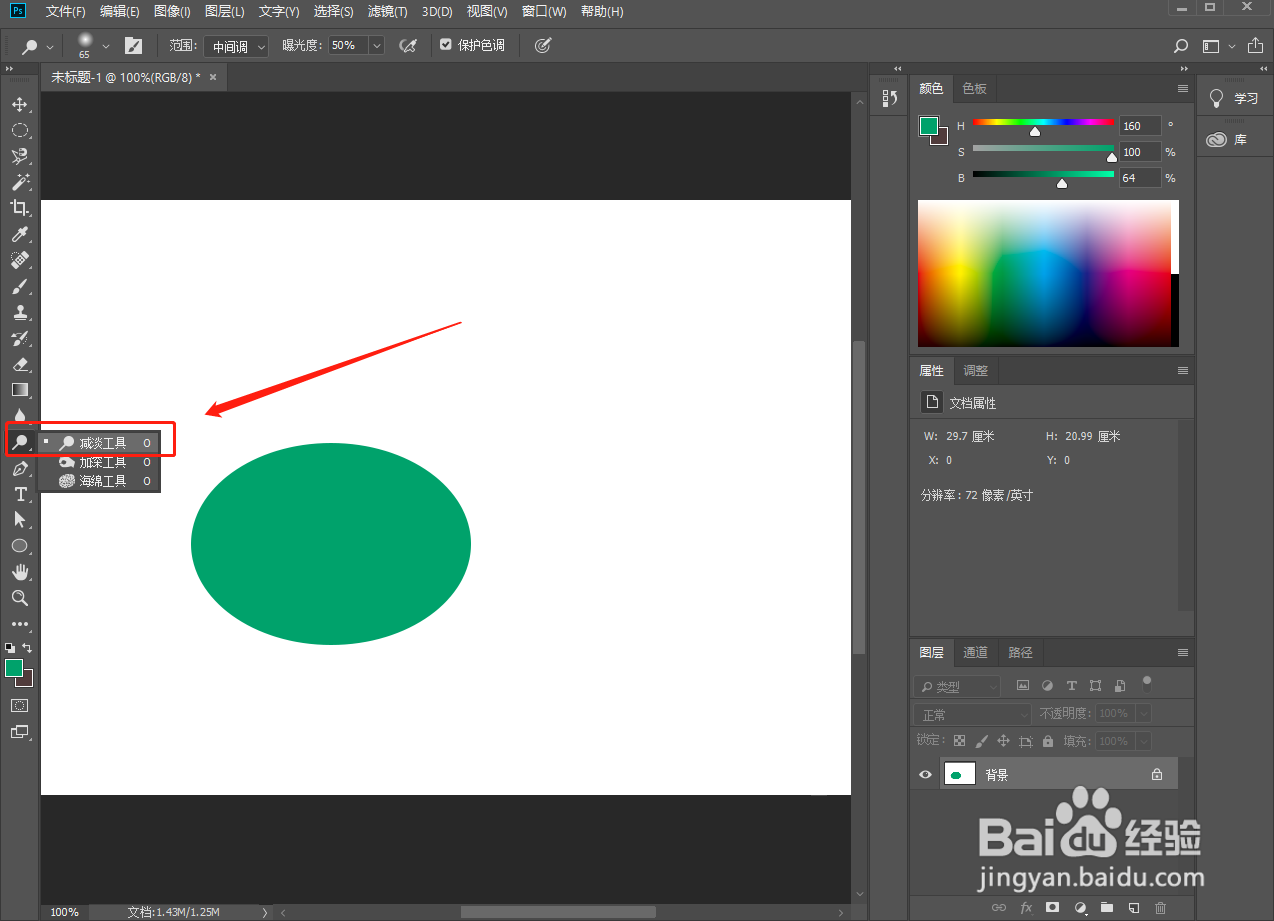Select the Brush tool
The width and height of the screenshot is (1274, 921).
tap(19, 286)
